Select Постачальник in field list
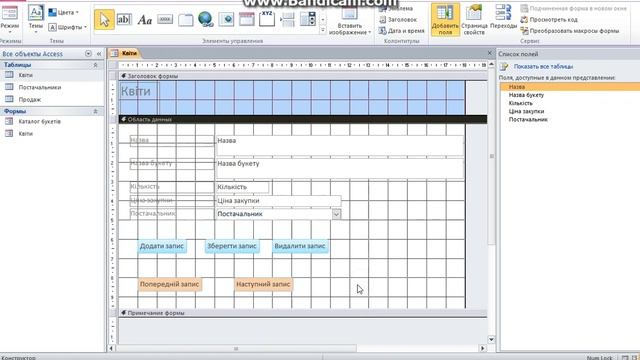640x360 pixels. click(570, 120)
